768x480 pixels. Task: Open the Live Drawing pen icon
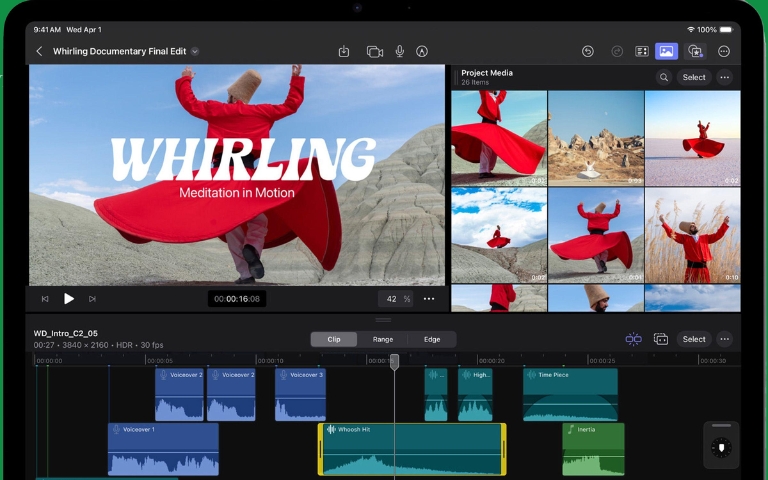click(x=422, y=51)
